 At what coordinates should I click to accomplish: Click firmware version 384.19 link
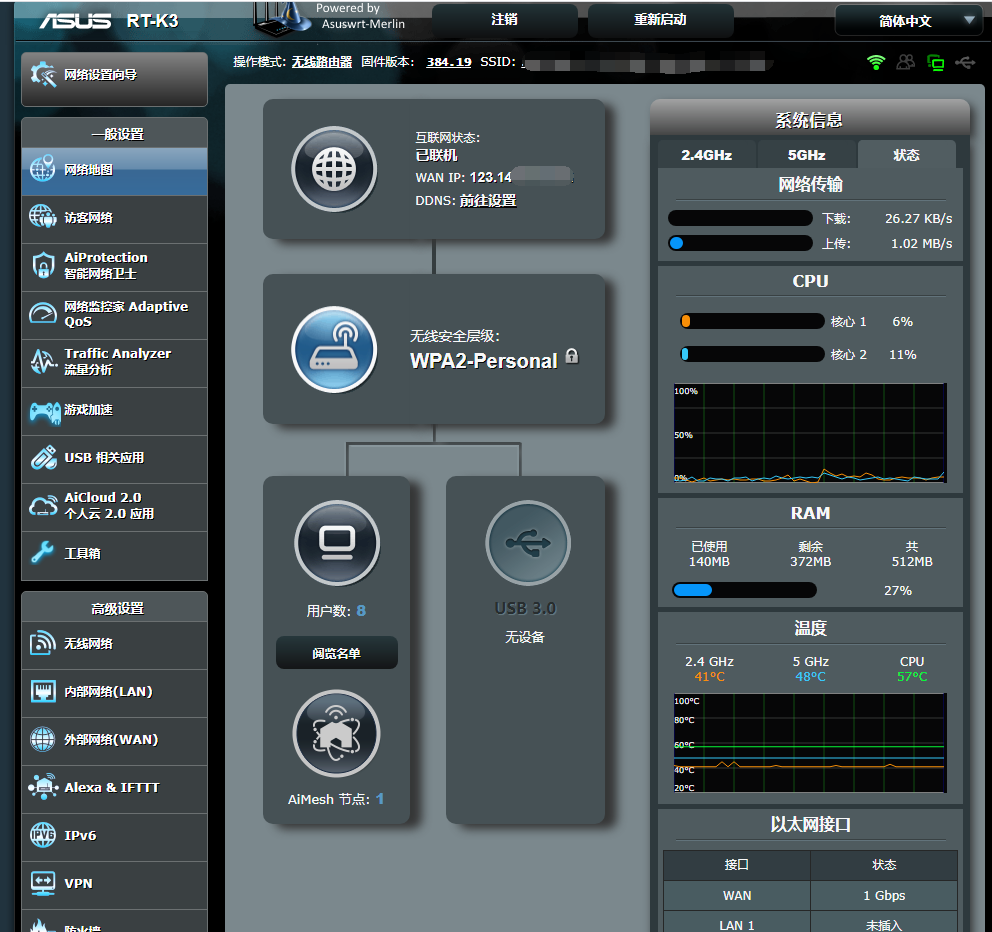tap(449, 62)
